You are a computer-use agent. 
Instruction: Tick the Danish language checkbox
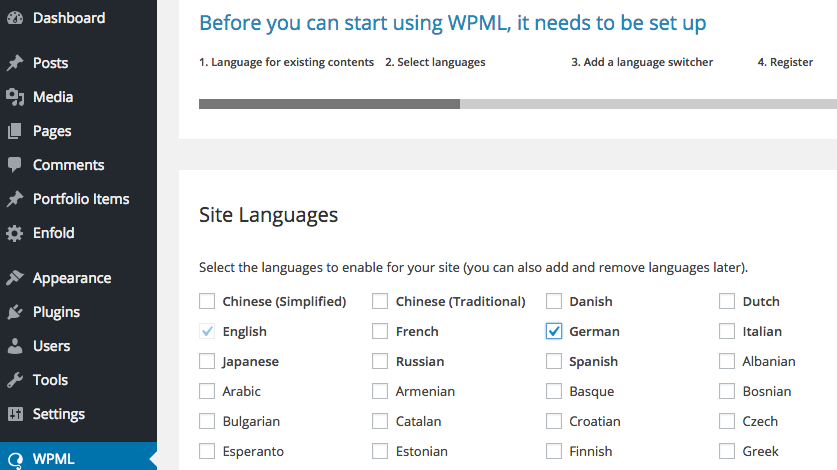pos(554,301)
